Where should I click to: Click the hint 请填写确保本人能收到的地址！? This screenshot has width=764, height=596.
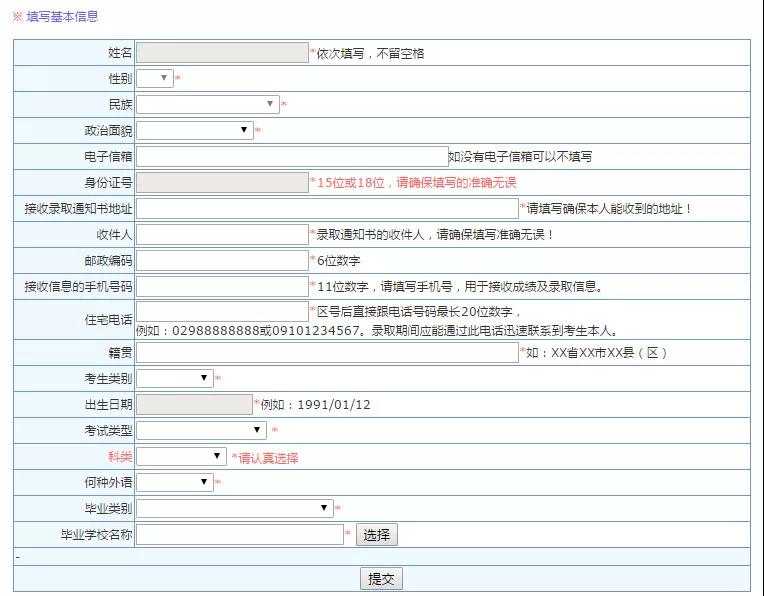click(x=609, y=209)
